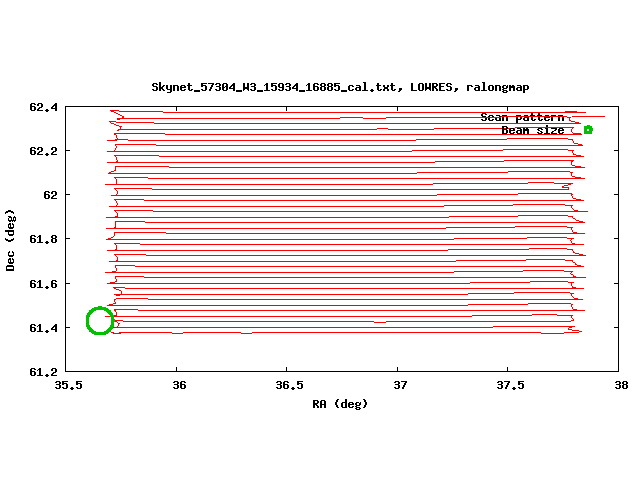This screenshot has height=480, width=640.
Task: Click the 62 Dec tick label
Action: click(x=51, y=195)
